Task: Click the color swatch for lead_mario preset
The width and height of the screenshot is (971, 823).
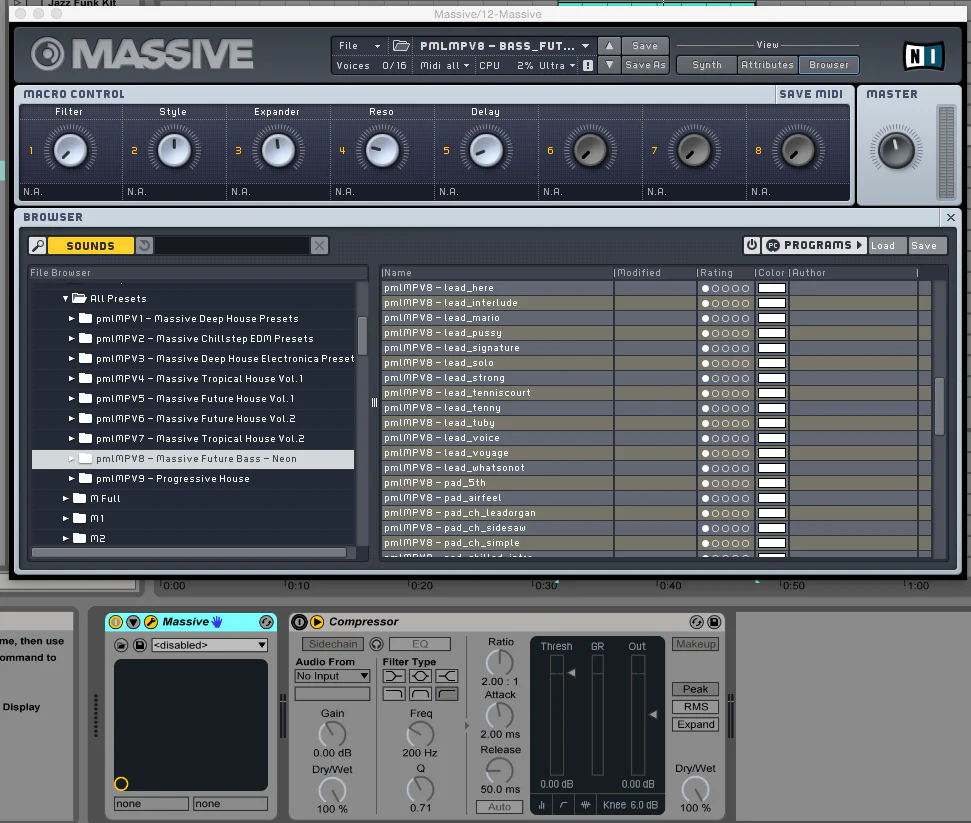Action: coord(771,318)
